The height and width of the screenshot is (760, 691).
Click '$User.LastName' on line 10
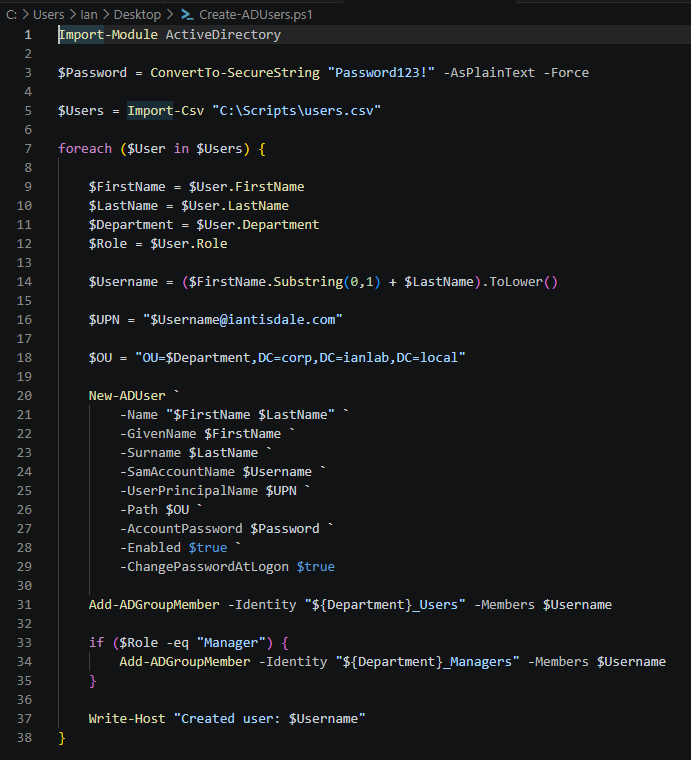point(235,206)
